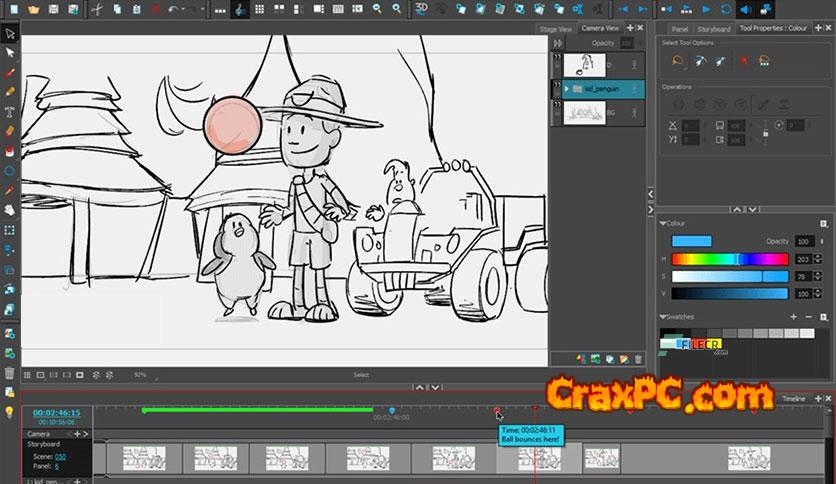Toggle the loop playback button
This screenshot has height=484, width=836.
(726, 9)
